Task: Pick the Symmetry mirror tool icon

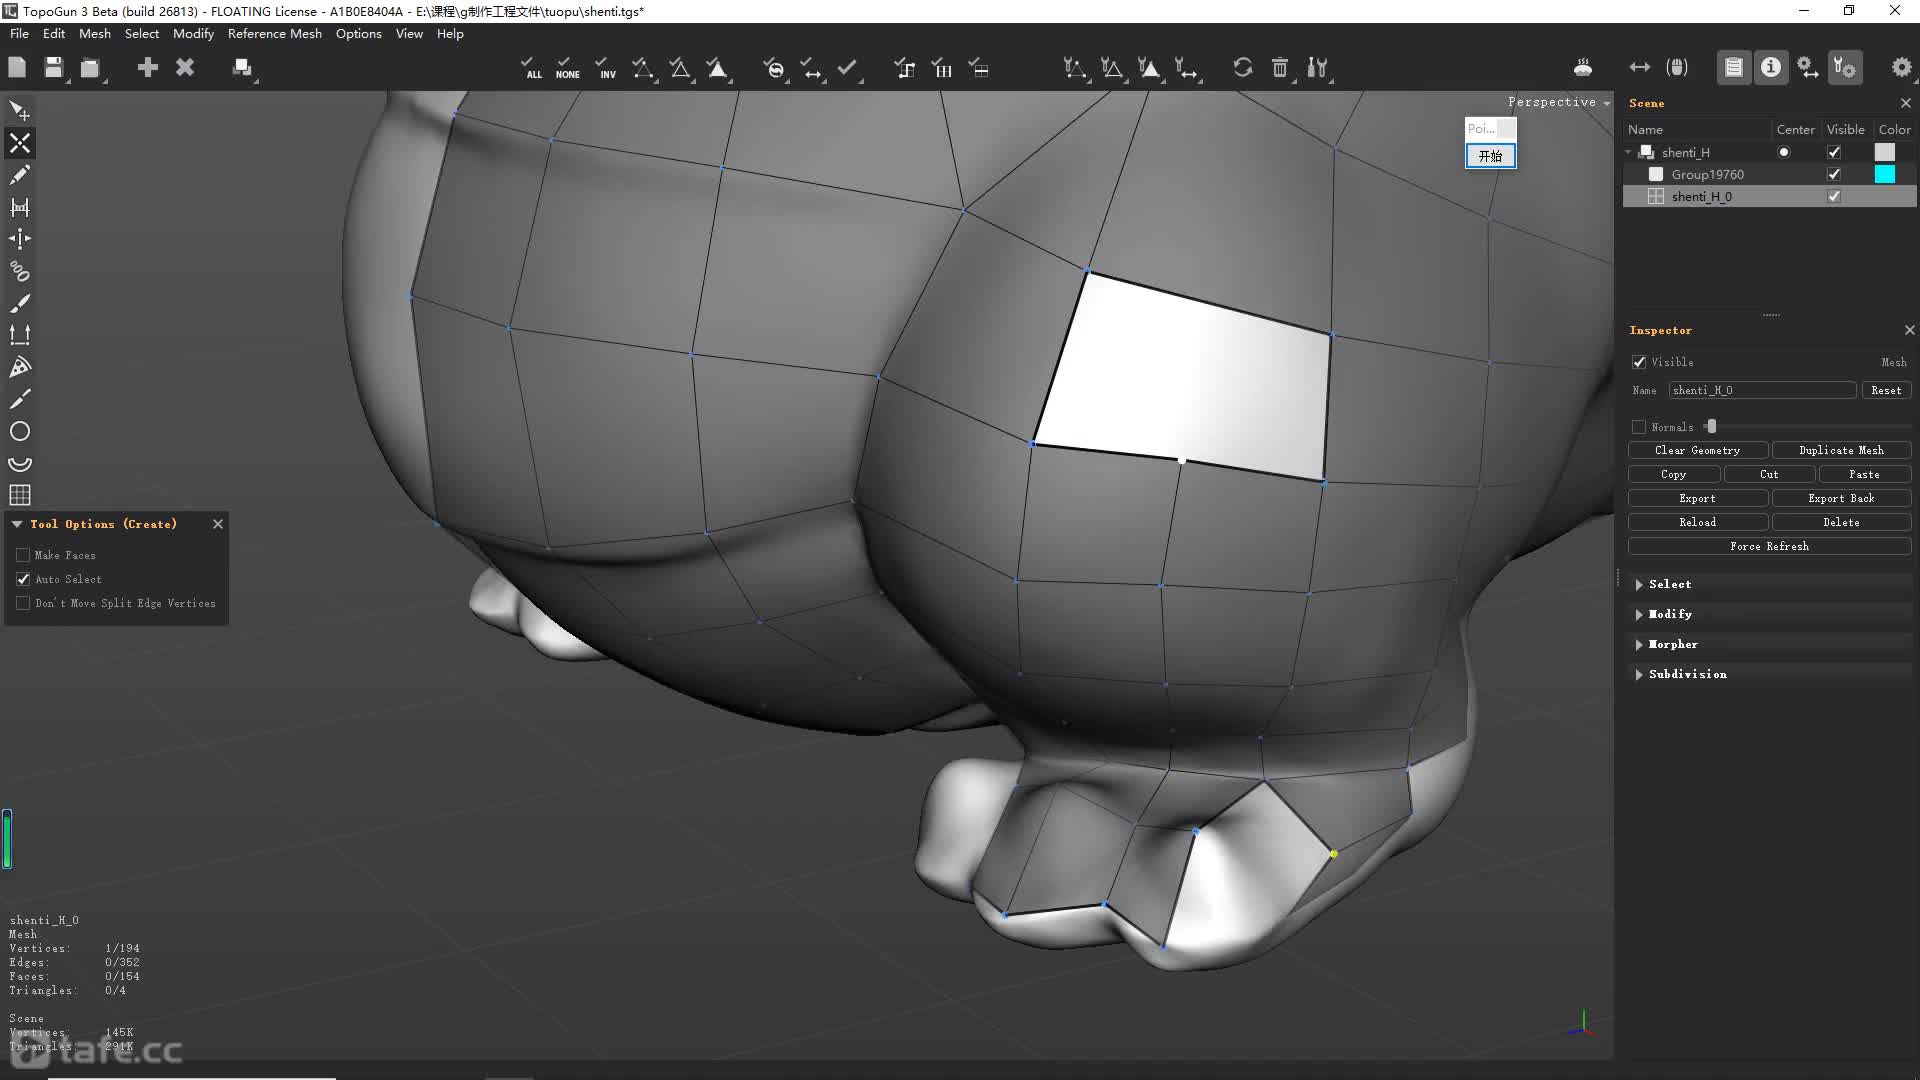Action: tap(20, 239)
